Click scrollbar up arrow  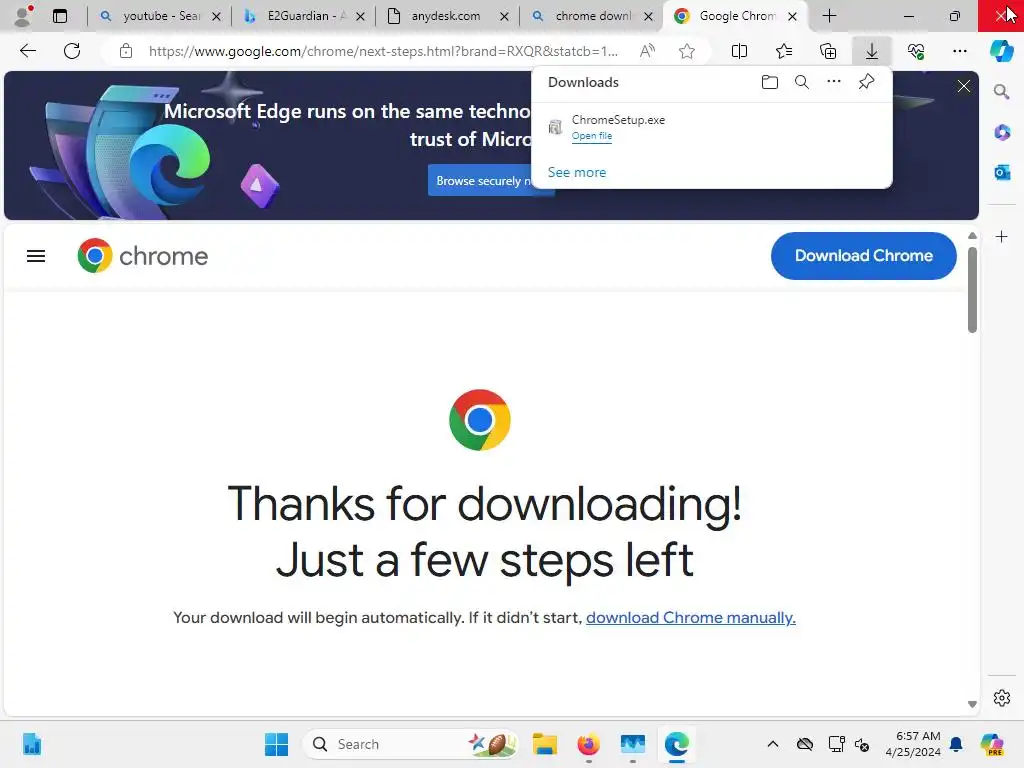point(972,236)
